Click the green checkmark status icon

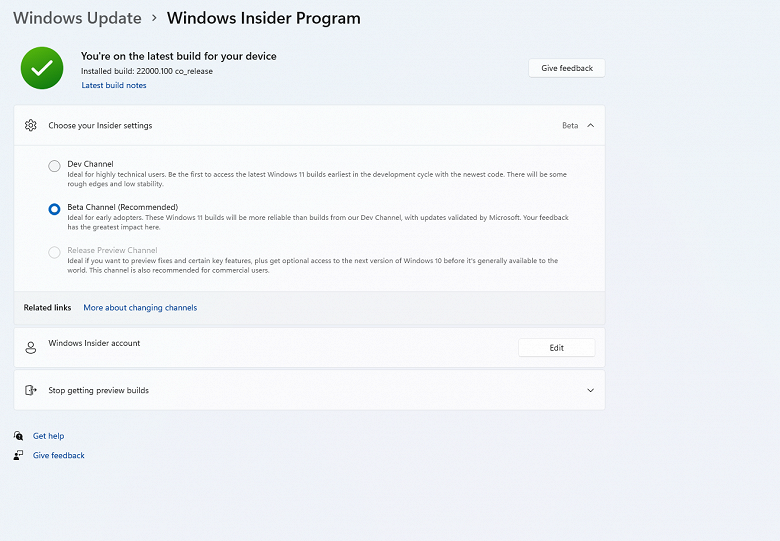(42, 68)
